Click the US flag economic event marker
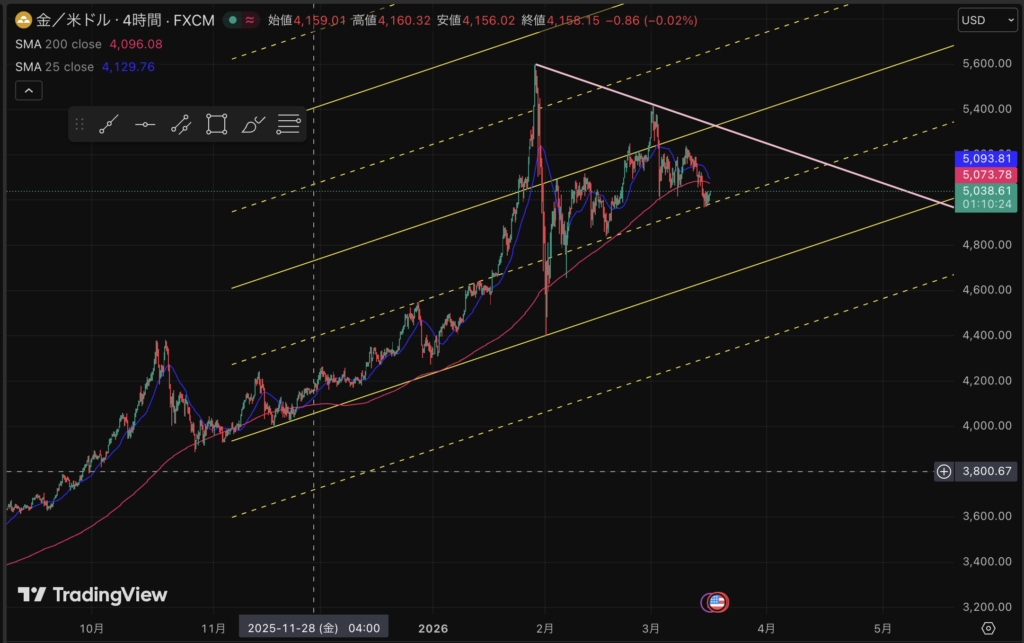The image size is (1024, 643). [x=716, y=602]
